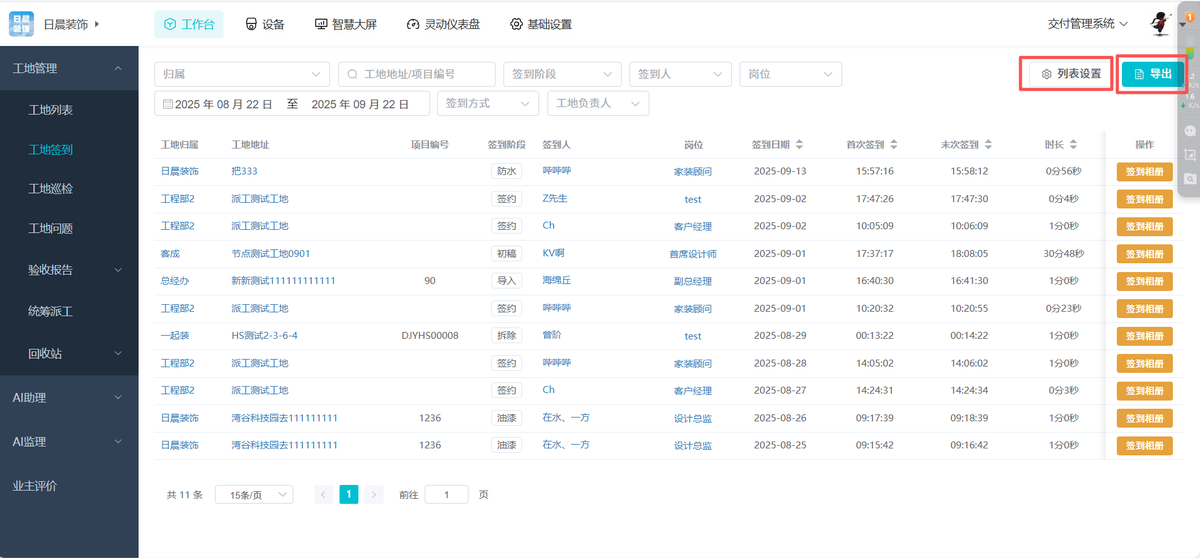Click the 拆除 stage tag
This screenshot has width=1200, height=558.
coord(507,336)
